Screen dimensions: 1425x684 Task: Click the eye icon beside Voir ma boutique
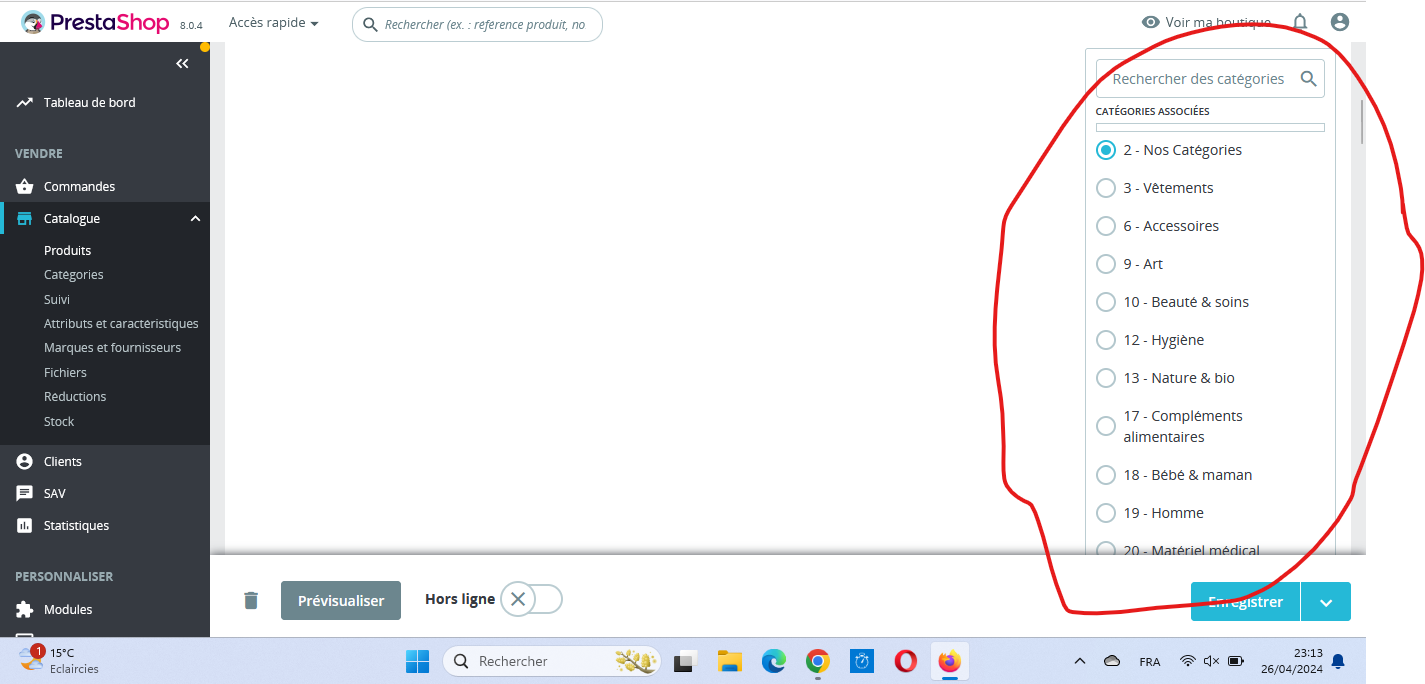click(x=1151, y=22)
